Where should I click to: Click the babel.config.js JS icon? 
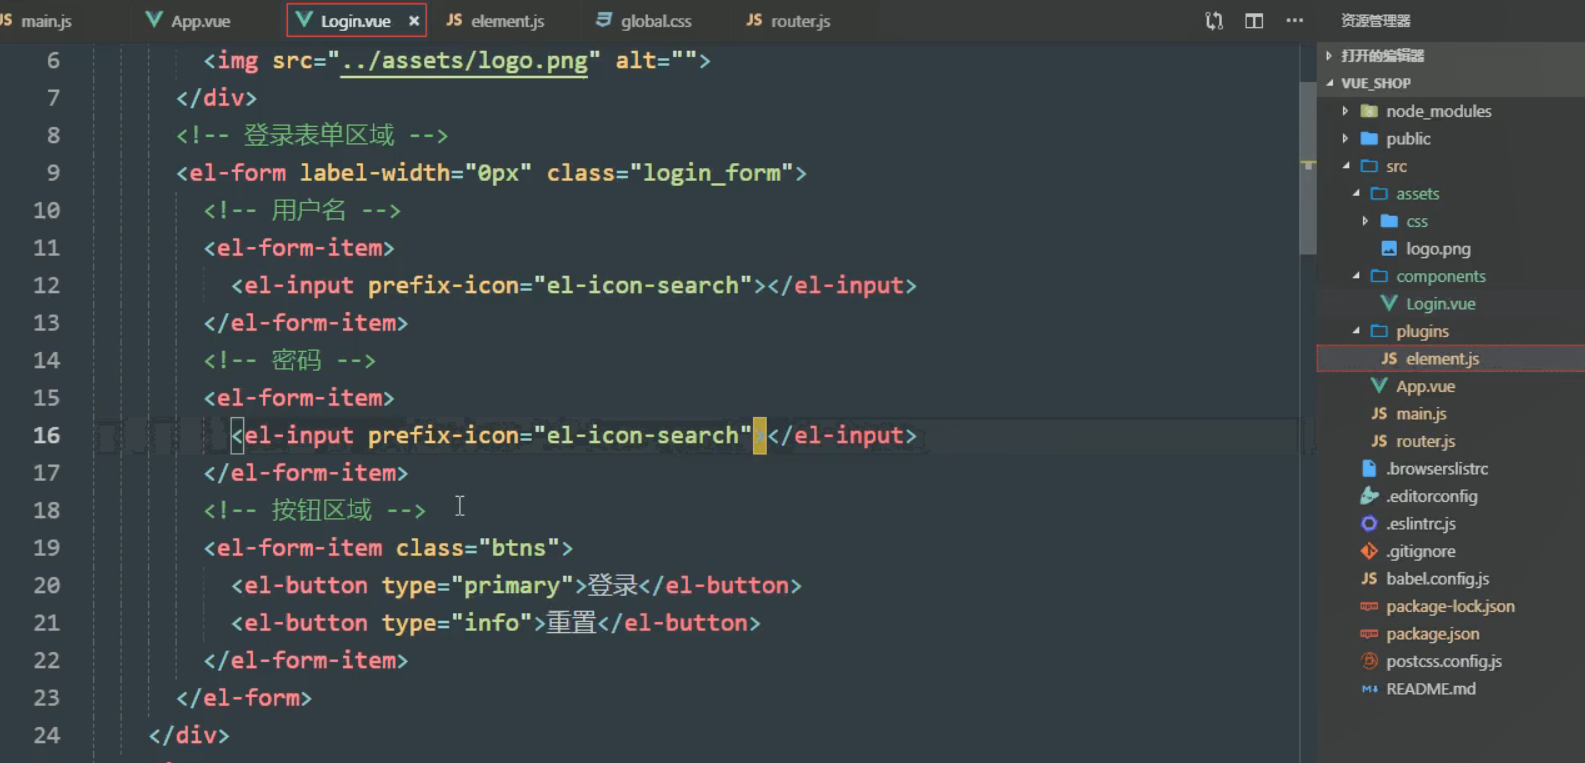point(1369,578)
